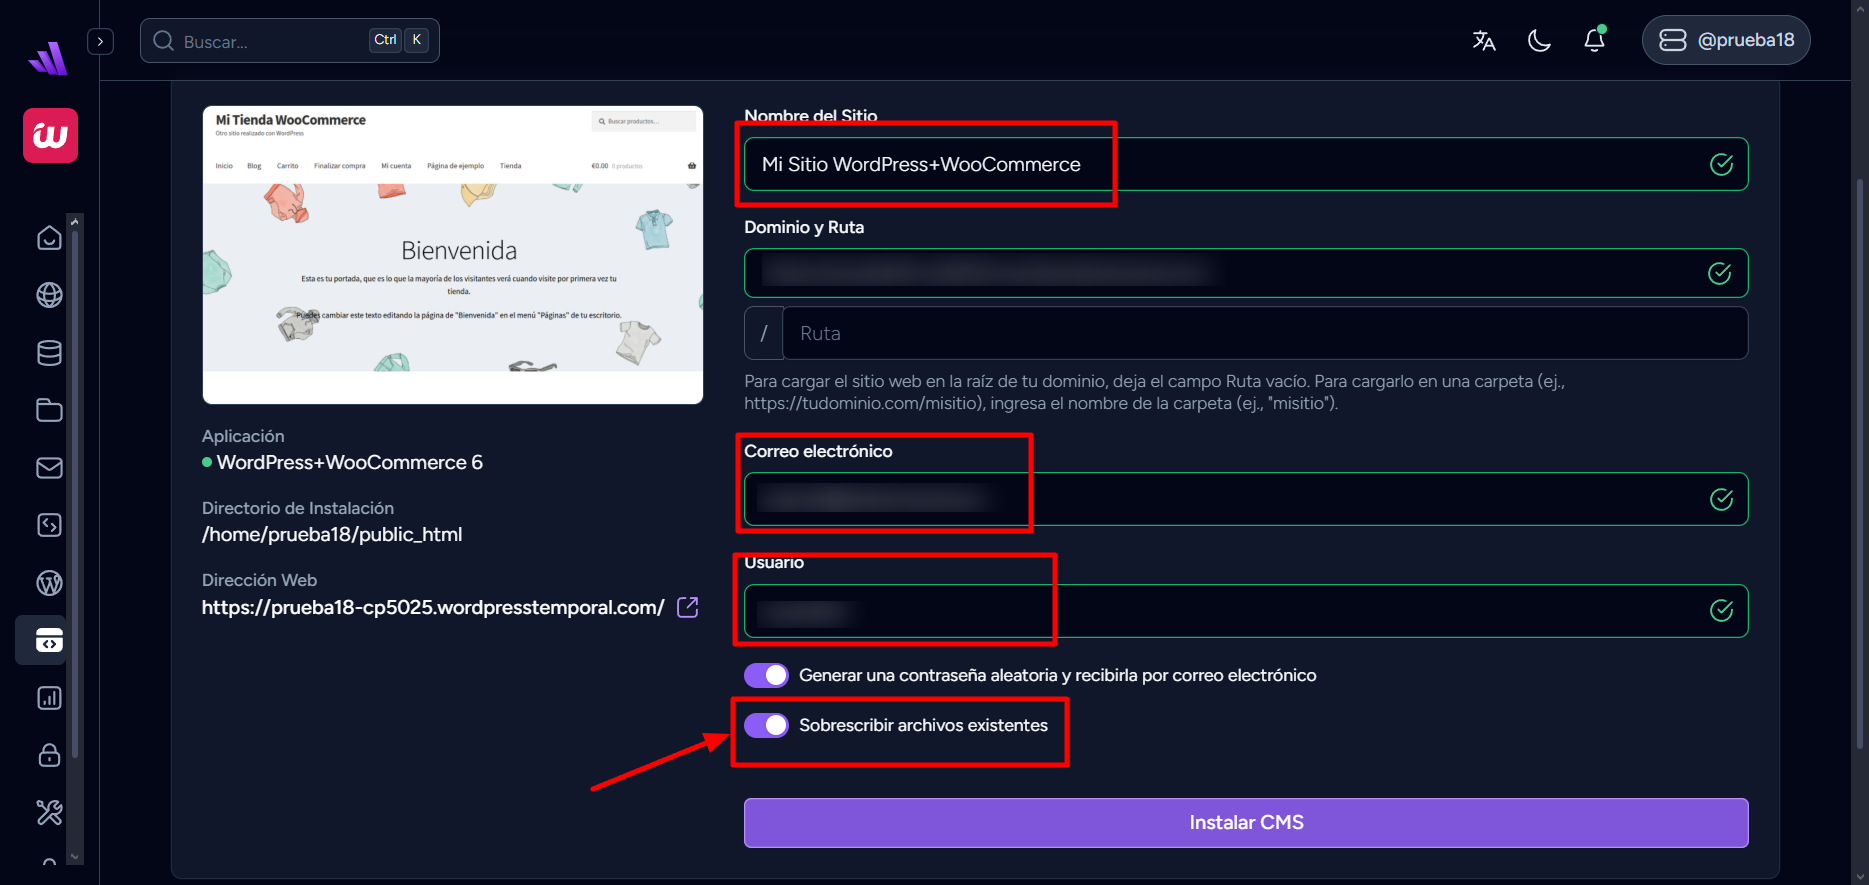Switch to dark mode moon icon
Image resolution: width=1869 pixels, height=885 pixels.
[1539, 41]
